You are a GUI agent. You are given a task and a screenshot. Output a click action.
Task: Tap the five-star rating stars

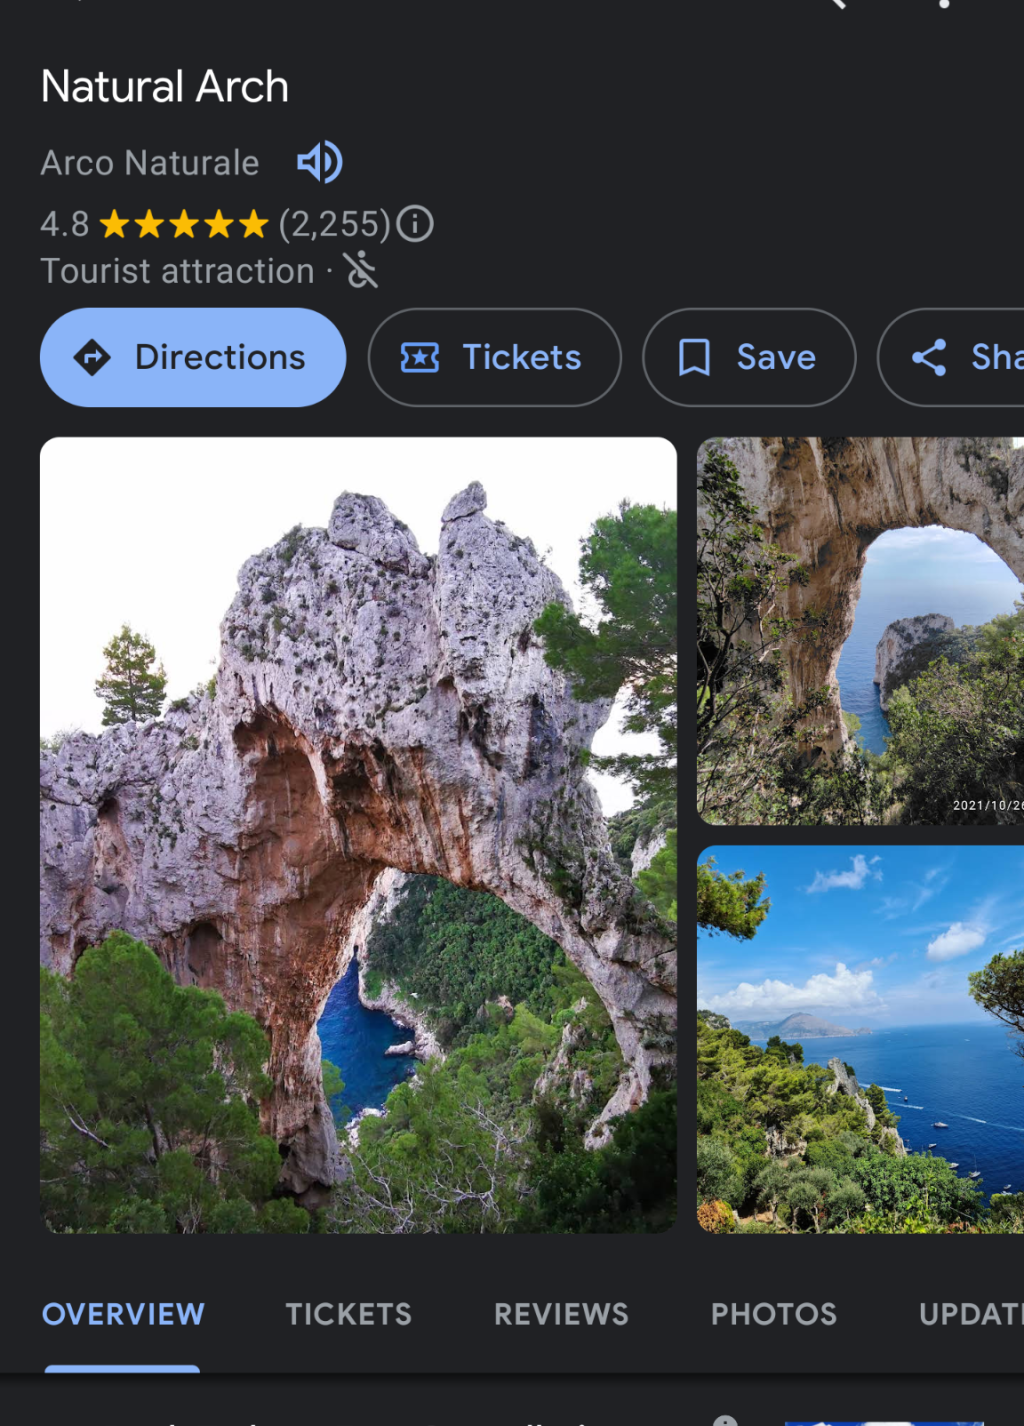(x=184, y=224)
